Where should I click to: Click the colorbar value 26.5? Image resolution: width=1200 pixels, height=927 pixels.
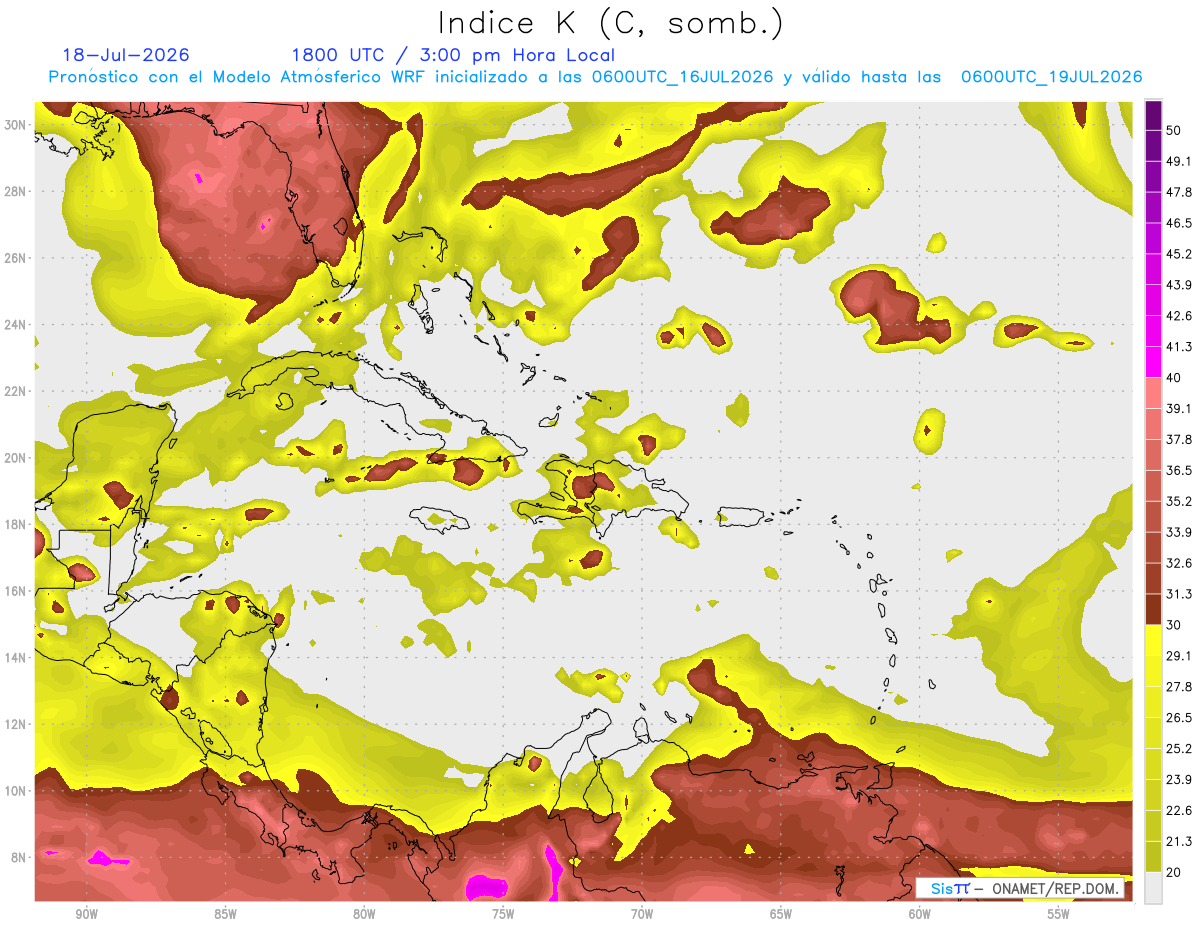click(x=1179, y=718)
